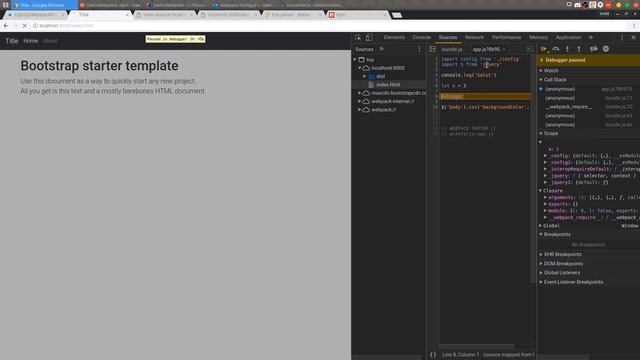Select index.html in the file tree

click(x=388, y=84)
